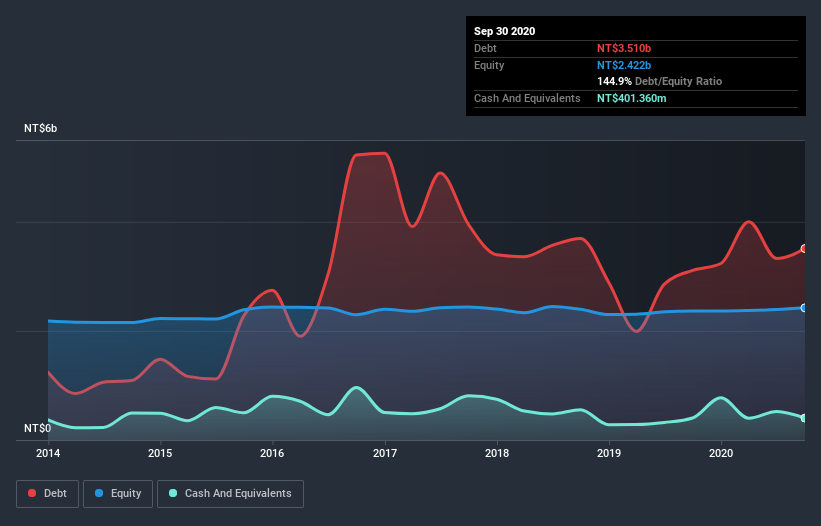
Task: Click the NT$0 y-axis label
Action: [x=38, y=428]
